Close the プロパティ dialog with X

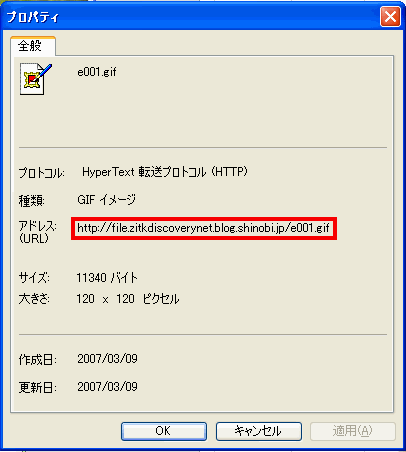390,17
